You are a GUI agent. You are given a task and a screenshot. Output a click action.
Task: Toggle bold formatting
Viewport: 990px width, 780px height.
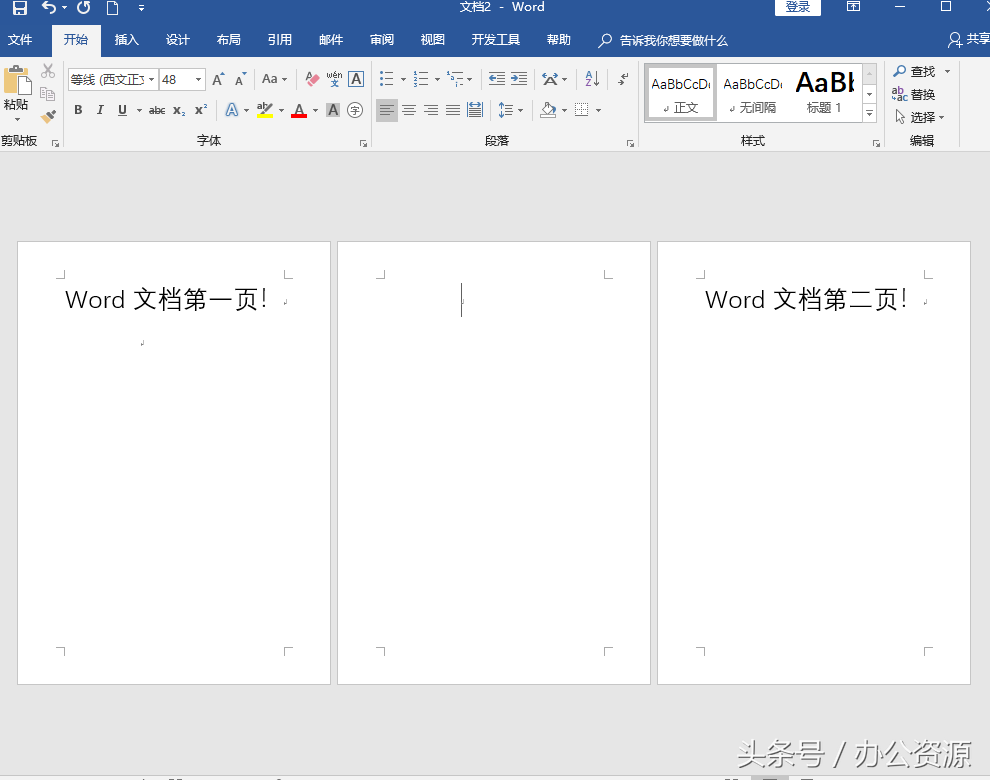78,110
